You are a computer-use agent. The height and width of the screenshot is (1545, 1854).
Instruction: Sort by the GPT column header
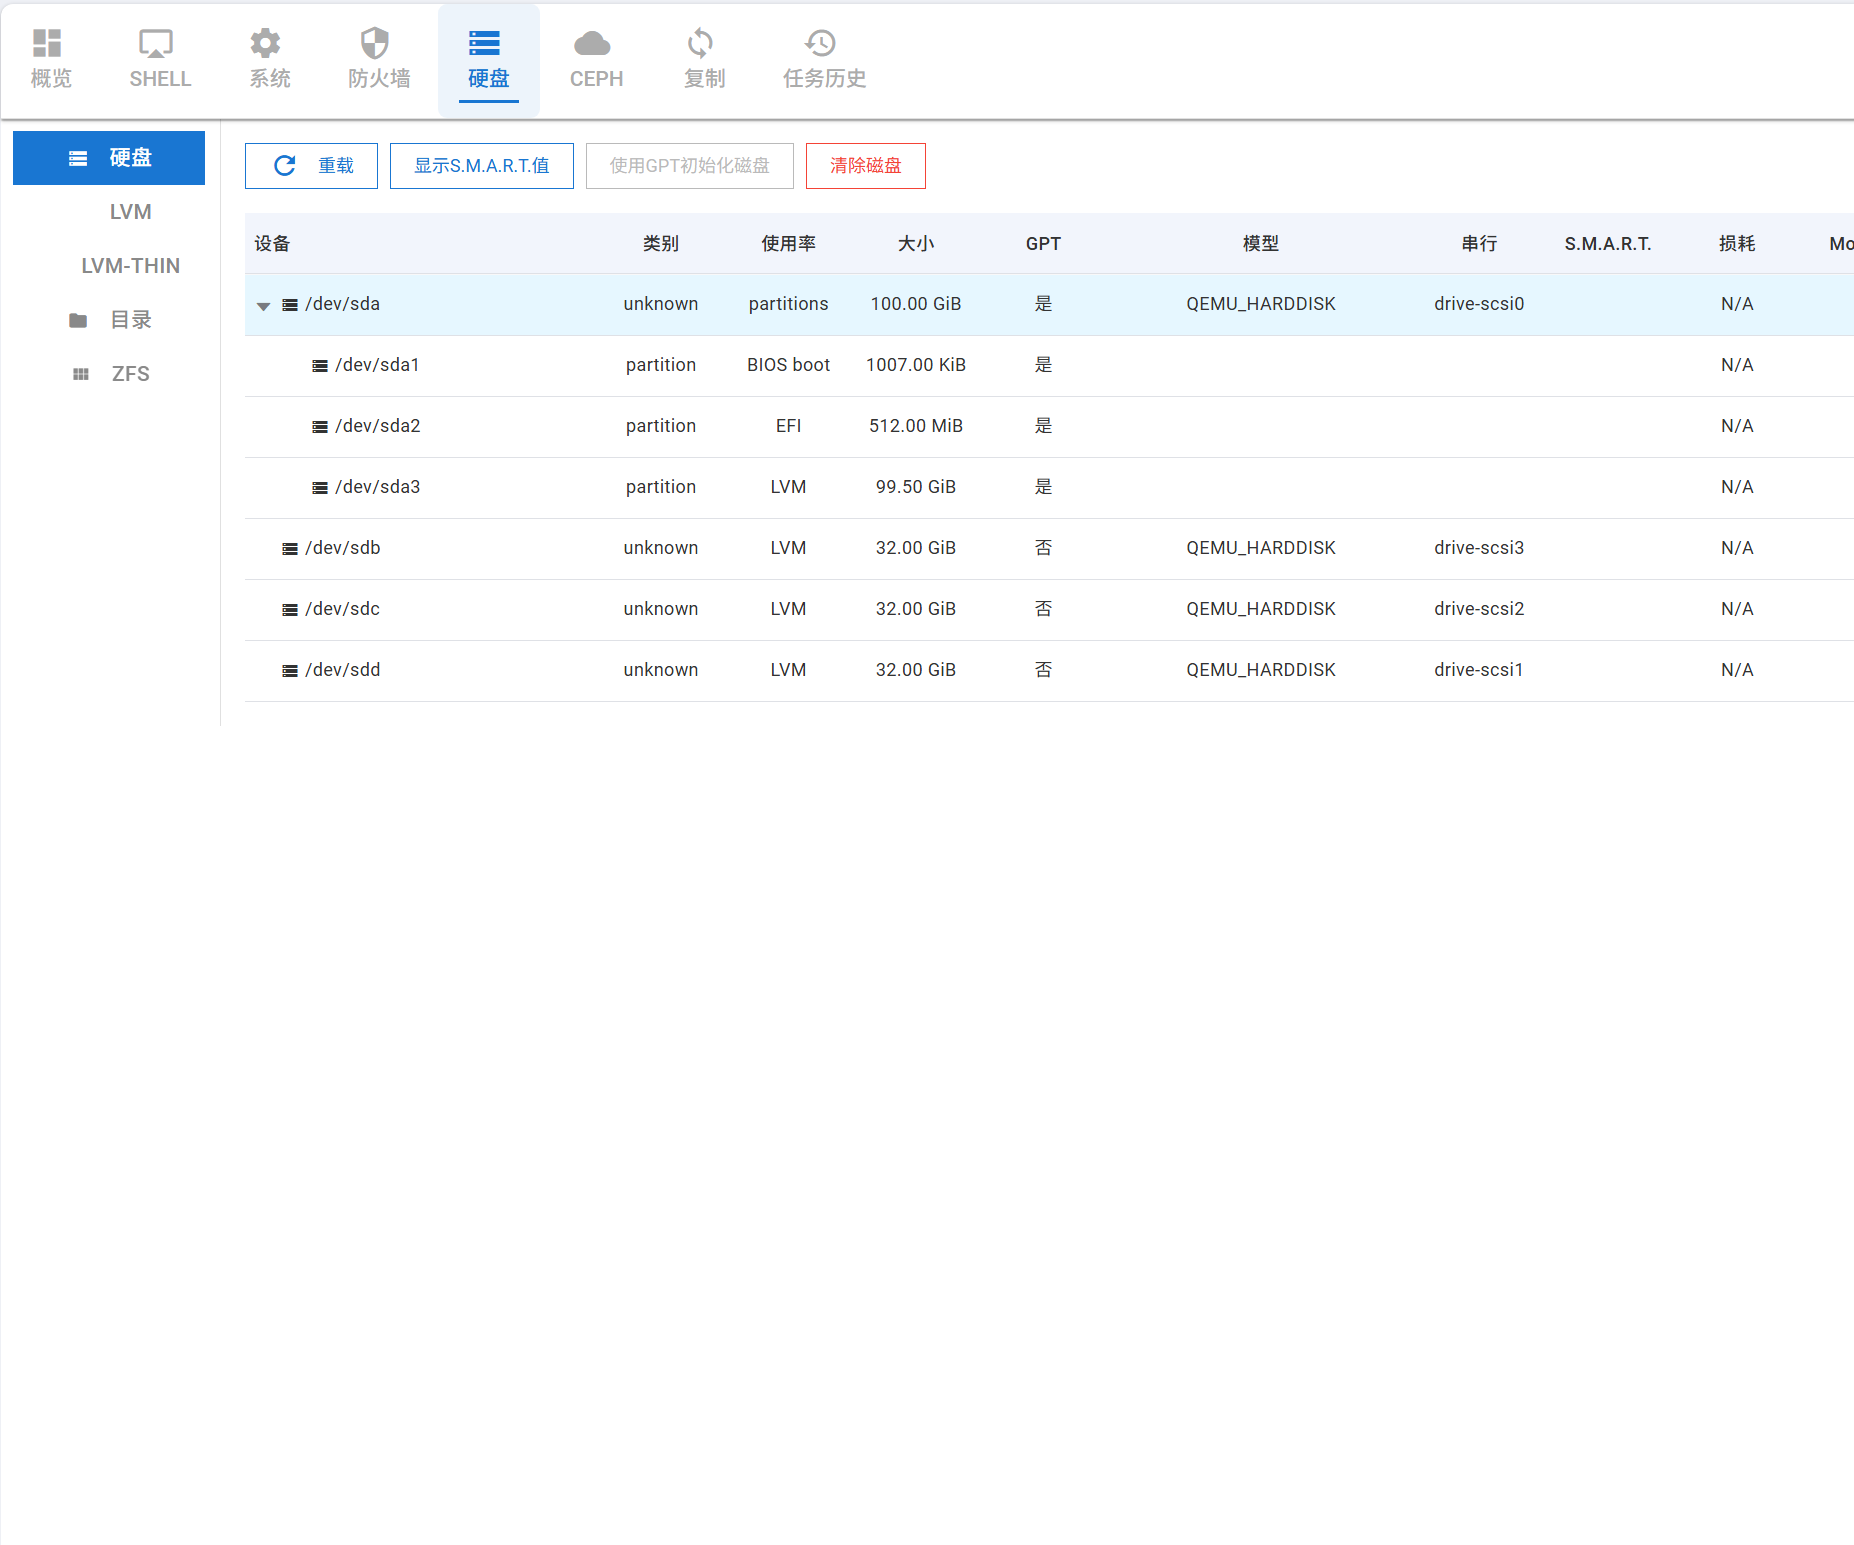[1043, 244]
